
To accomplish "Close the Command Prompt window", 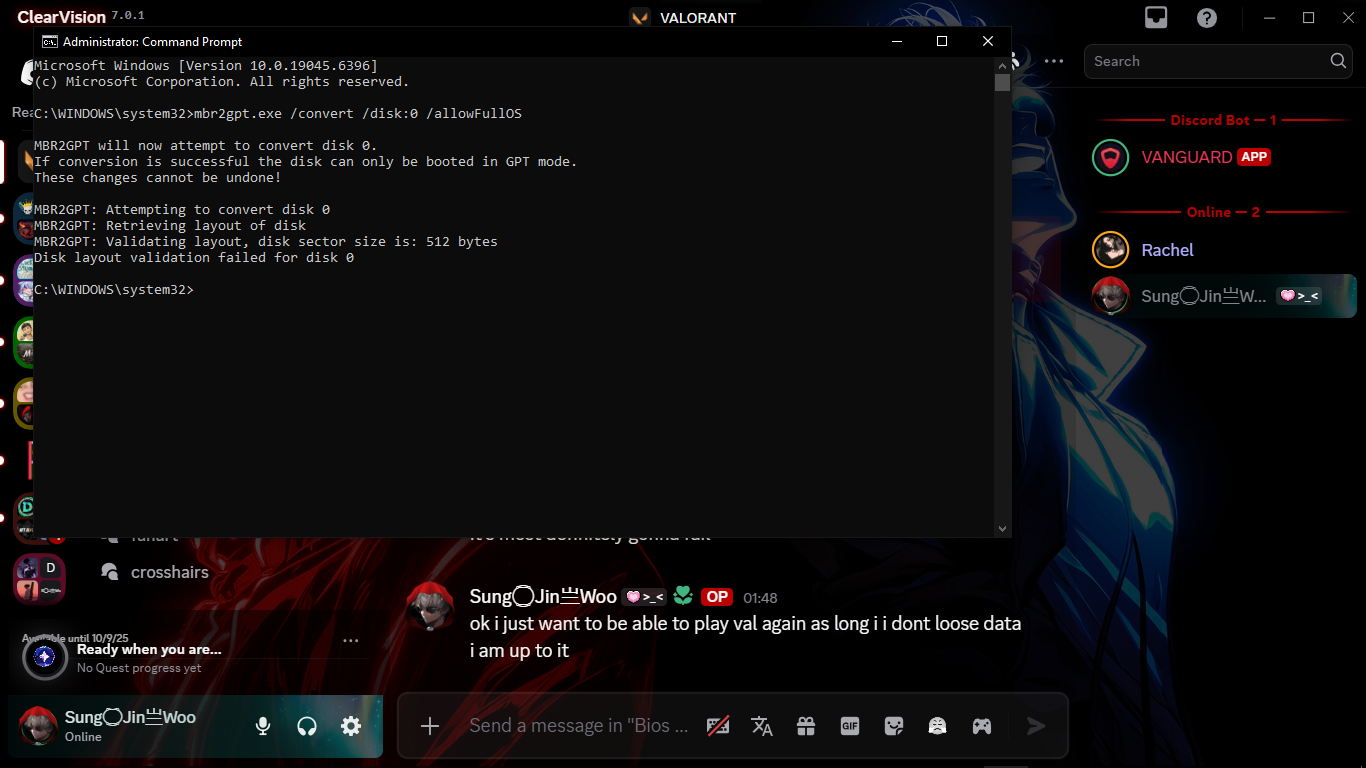I will point(988,41).
